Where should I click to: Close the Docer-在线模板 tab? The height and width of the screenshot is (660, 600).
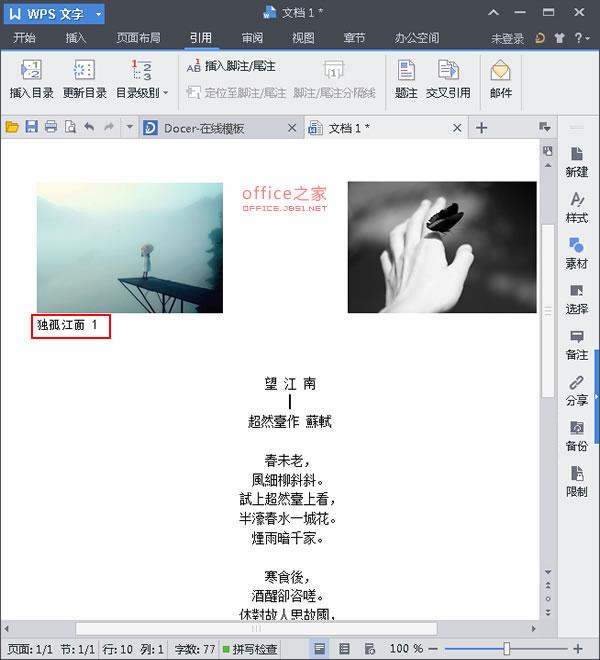292,128
